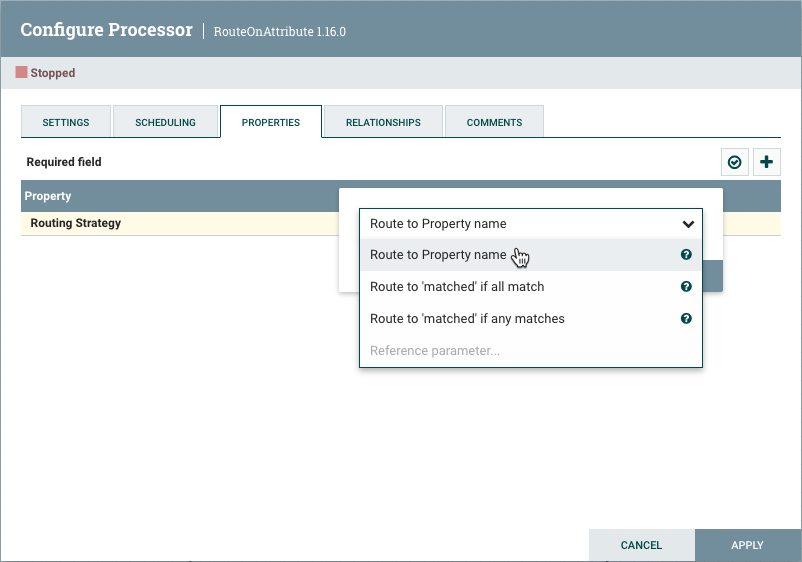
Task: Click the add property plus icon
Action: 767,162
